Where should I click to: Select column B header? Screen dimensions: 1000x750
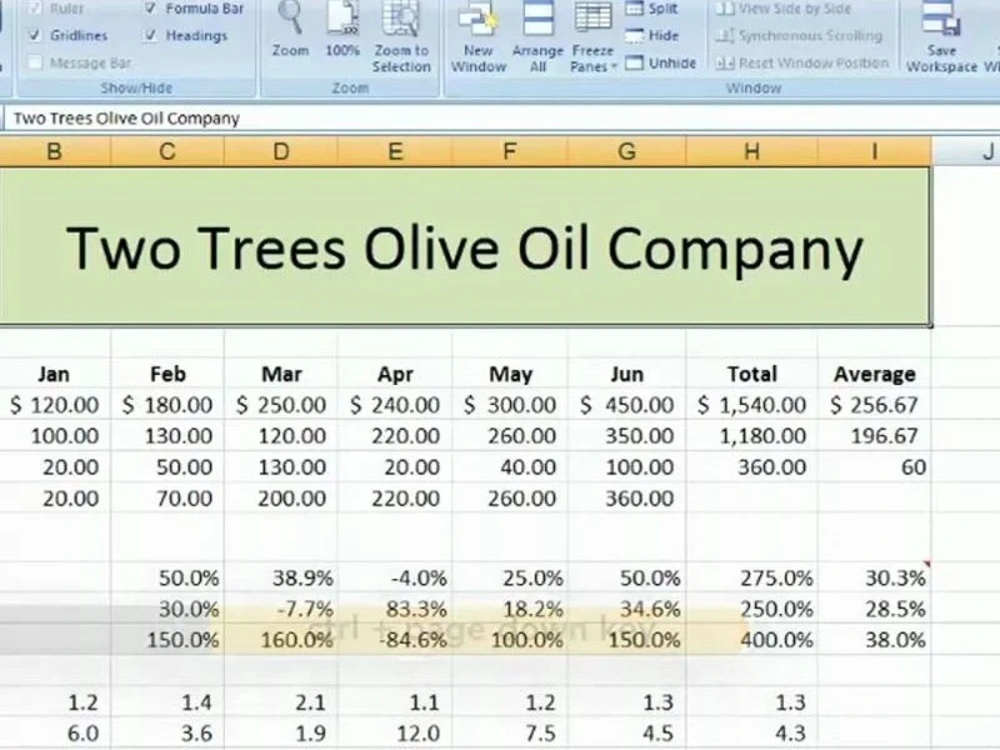(x=55, y=152)
